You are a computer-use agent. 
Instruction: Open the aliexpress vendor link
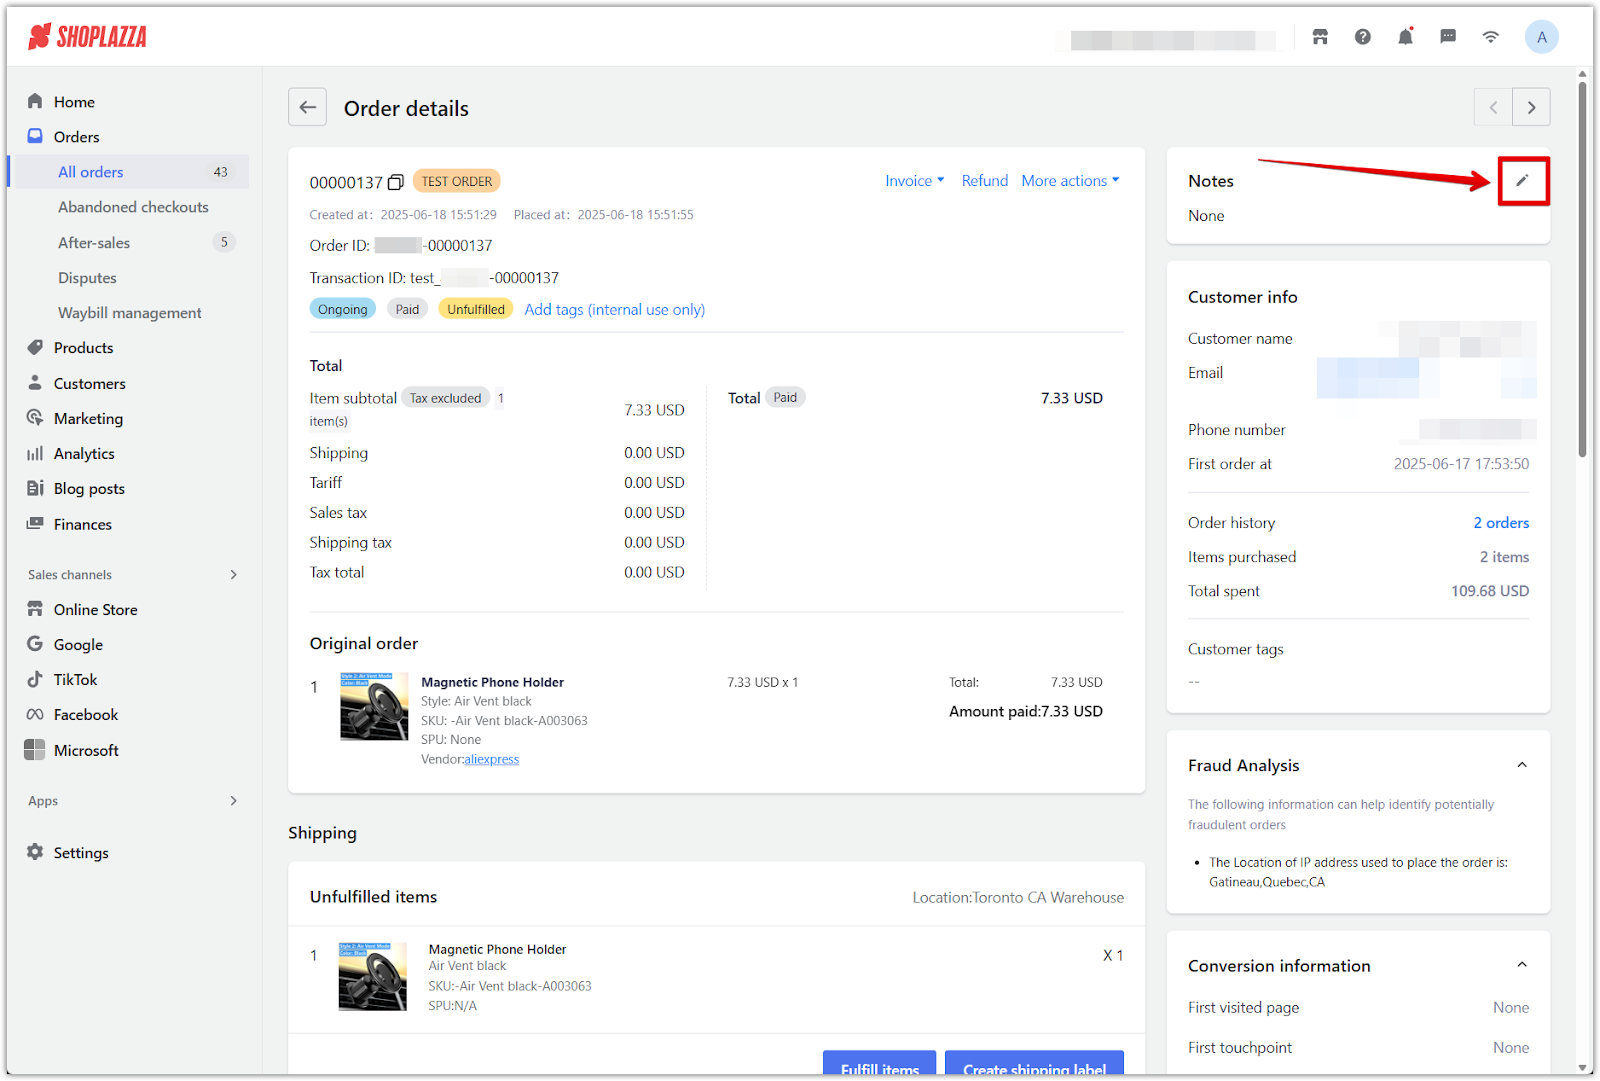click(x=491, y=760)
